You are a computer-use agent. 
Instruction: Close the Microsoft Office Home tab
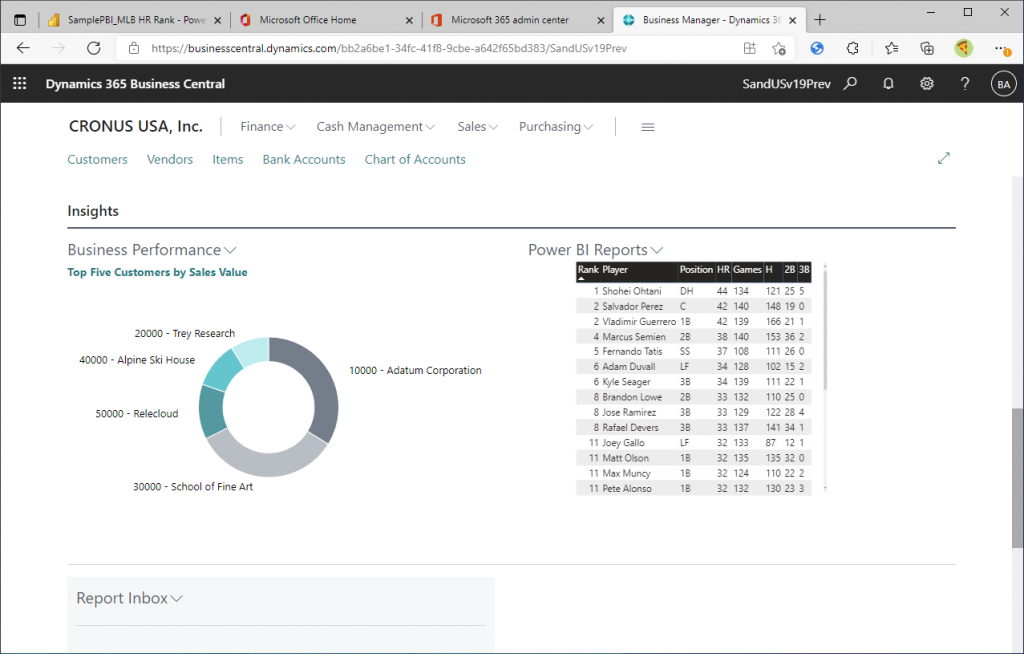tap(409, 20)
